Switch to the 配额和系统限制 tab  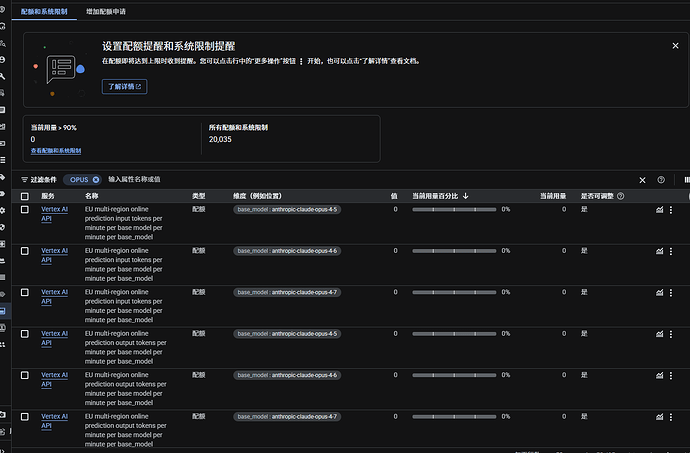pos(44,11)
